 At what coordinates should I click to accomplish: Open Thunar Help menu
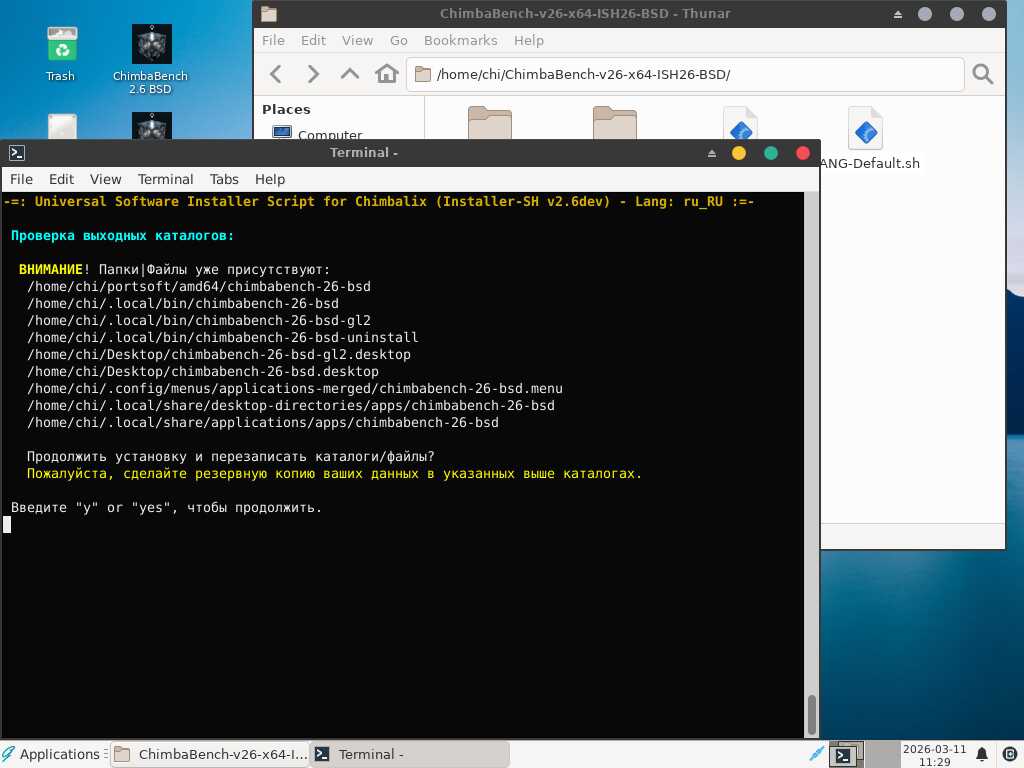pyautogui.click(x=528, y=40)
